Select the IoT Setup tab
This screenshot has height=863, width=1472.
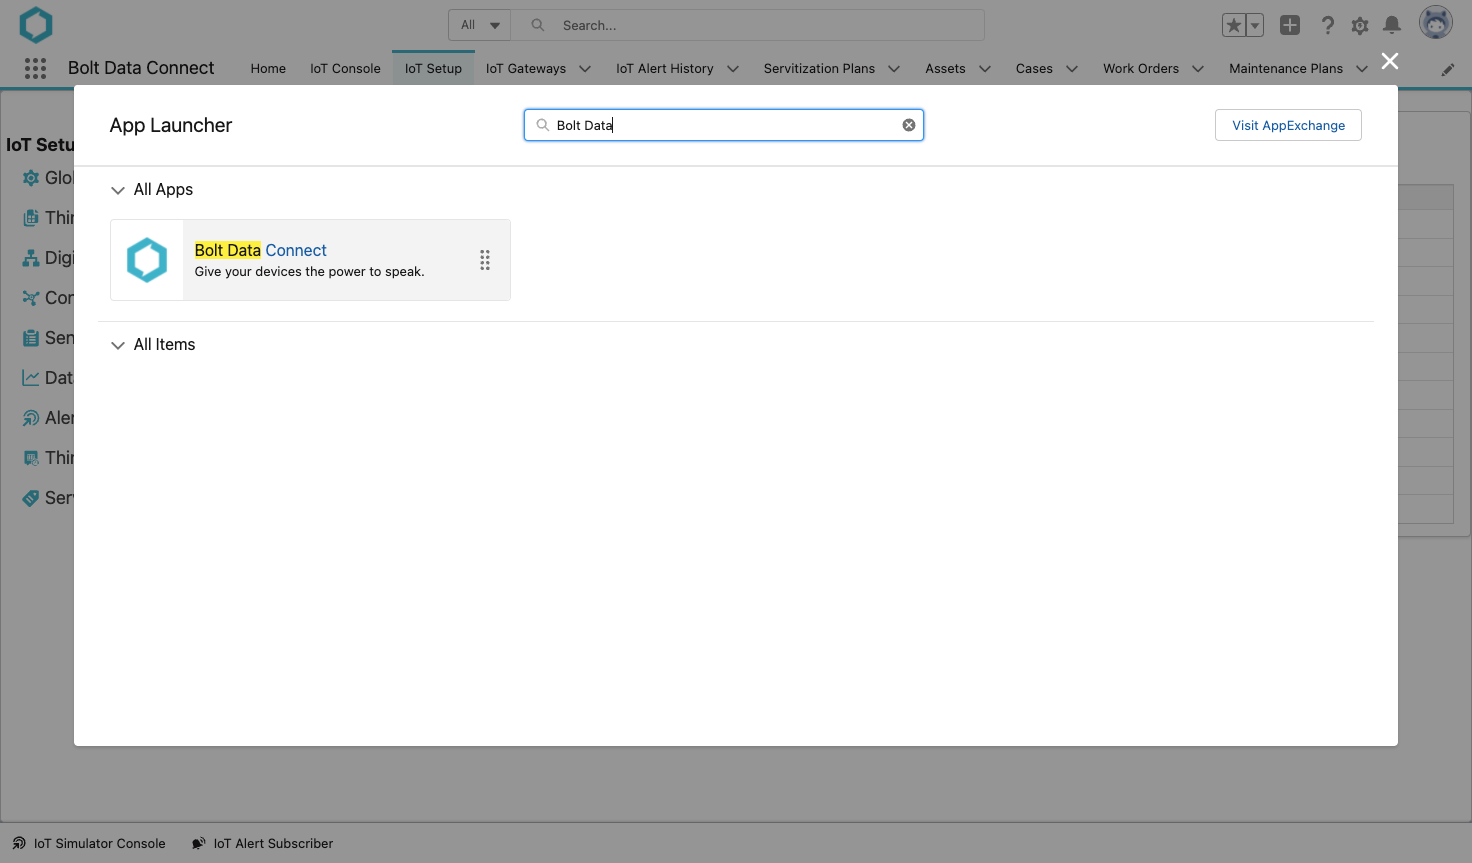pyautogui.click(x=433, y=68)
